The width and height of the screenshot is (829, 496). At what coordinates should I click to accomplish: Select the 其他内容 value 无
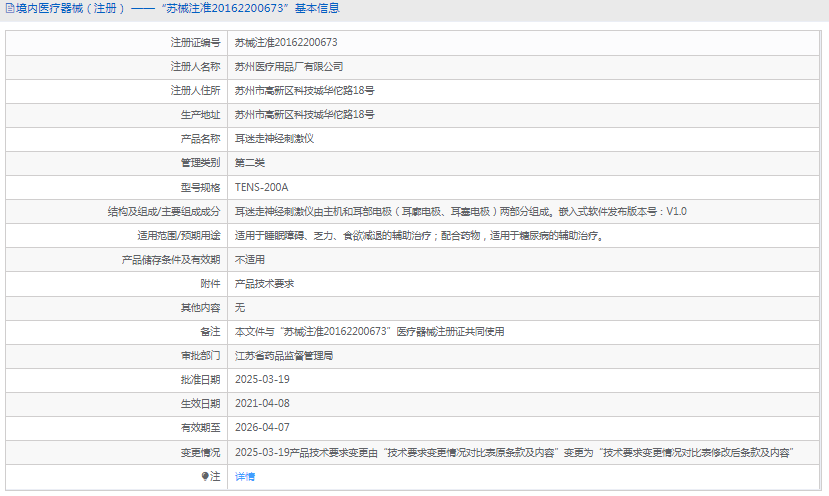click(x=240, y=308)
